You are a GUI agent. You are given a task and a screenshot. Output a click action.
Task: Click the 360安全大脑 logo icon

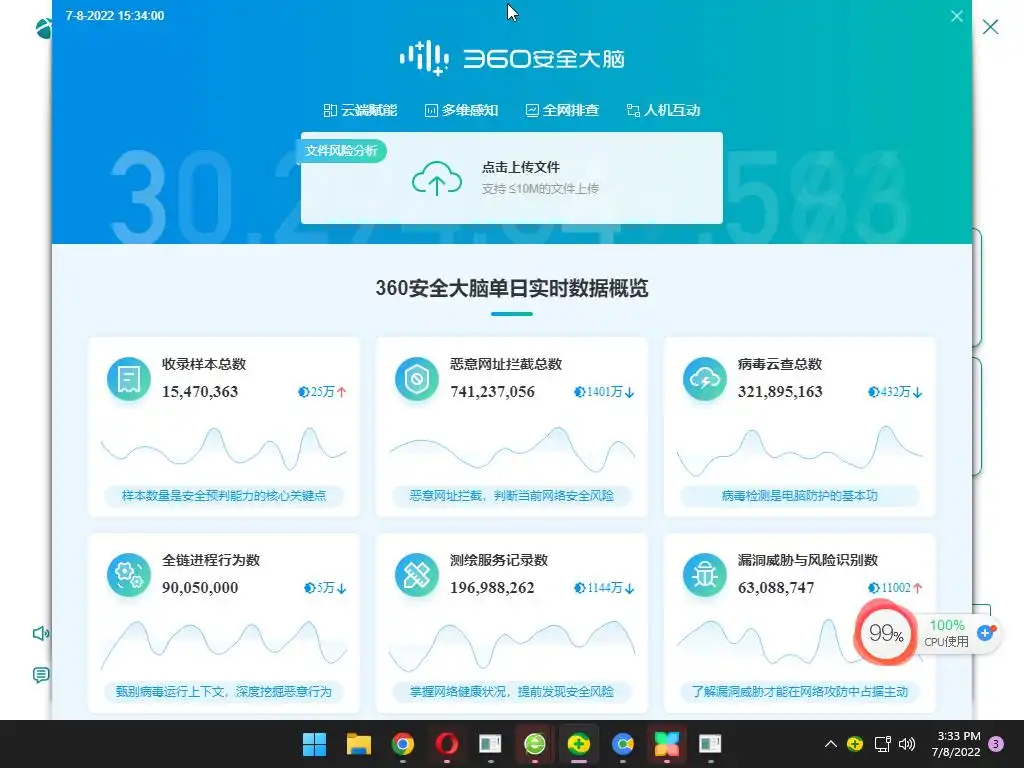tap(424, 58)
